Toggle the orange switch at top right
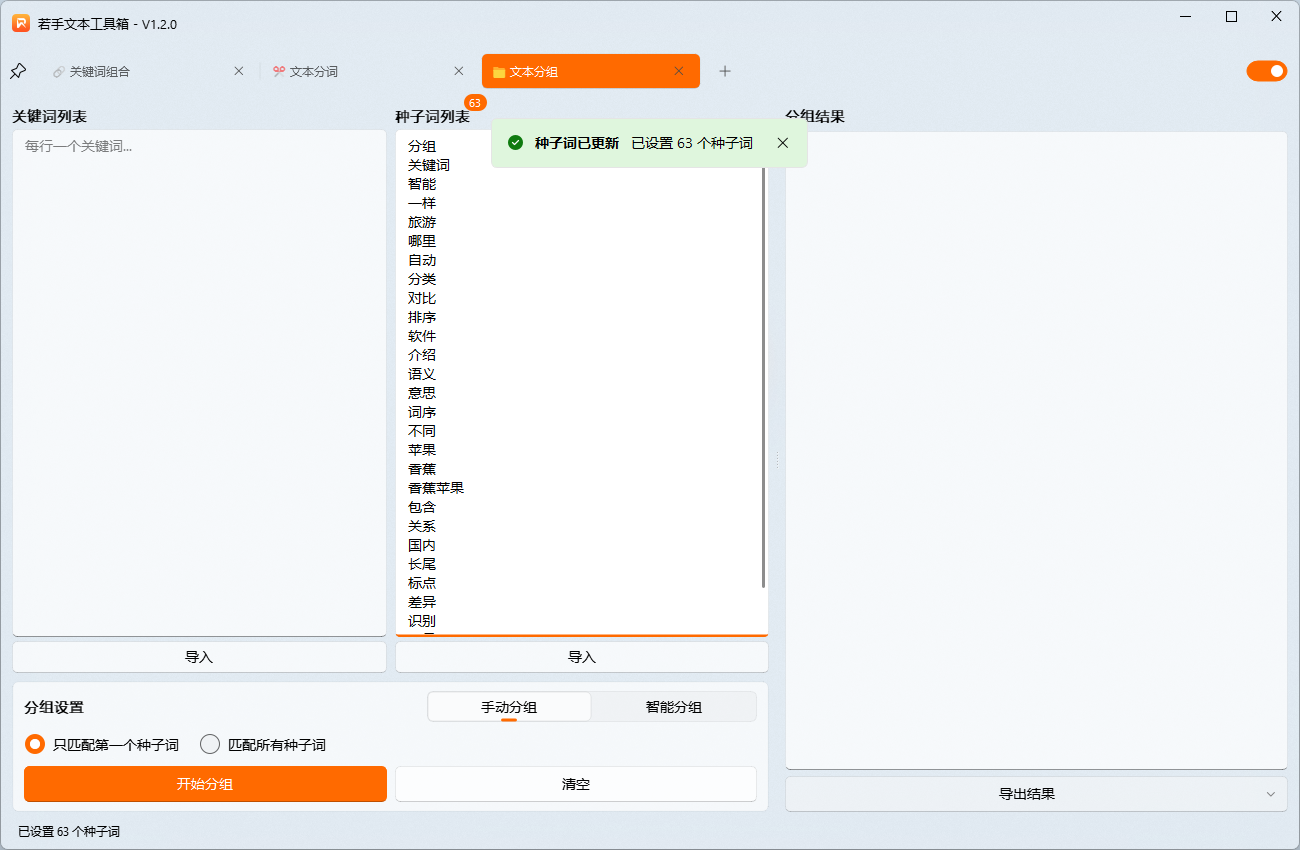Screen dimensions: 1300x850 [x=1266, y=71]
